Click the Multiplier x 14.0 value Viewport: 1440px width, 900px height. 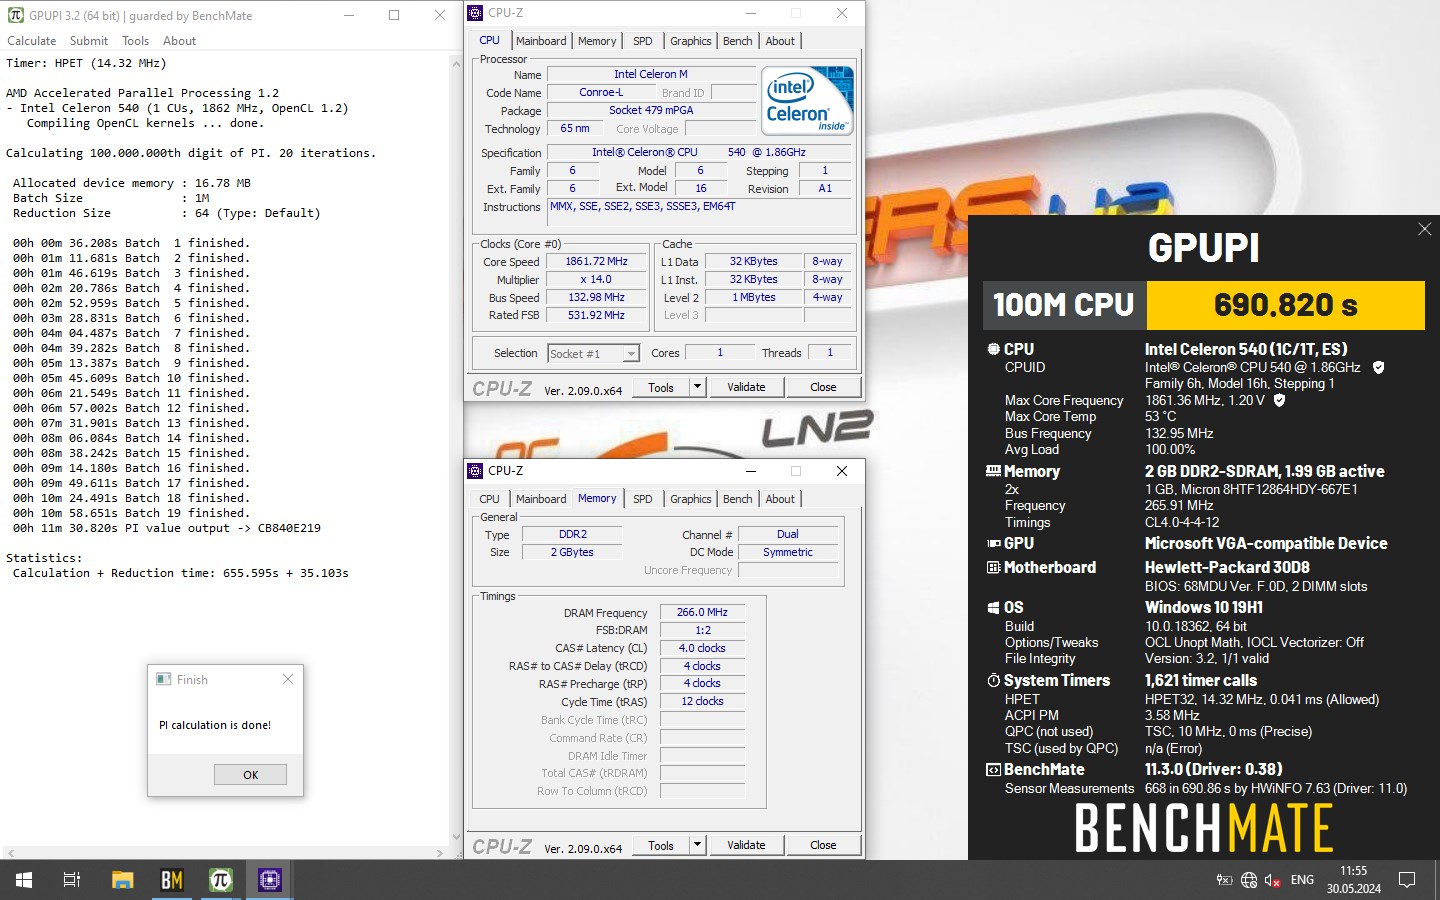(x=597, y=280)
